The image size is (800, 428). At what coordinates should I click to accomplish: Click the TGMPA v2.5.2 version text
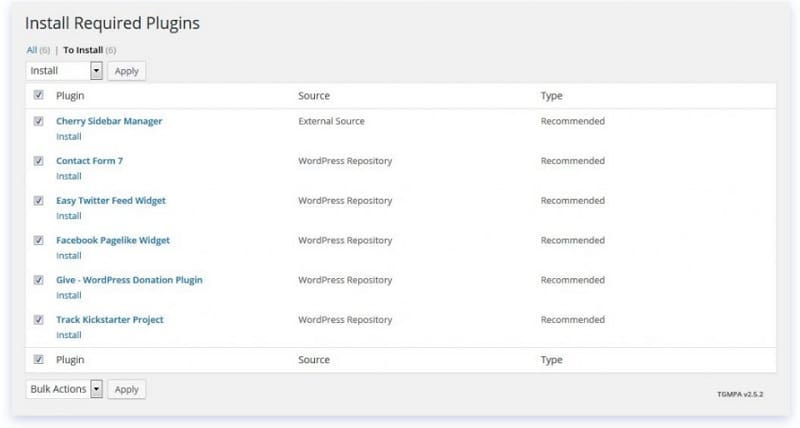(740, 394)
